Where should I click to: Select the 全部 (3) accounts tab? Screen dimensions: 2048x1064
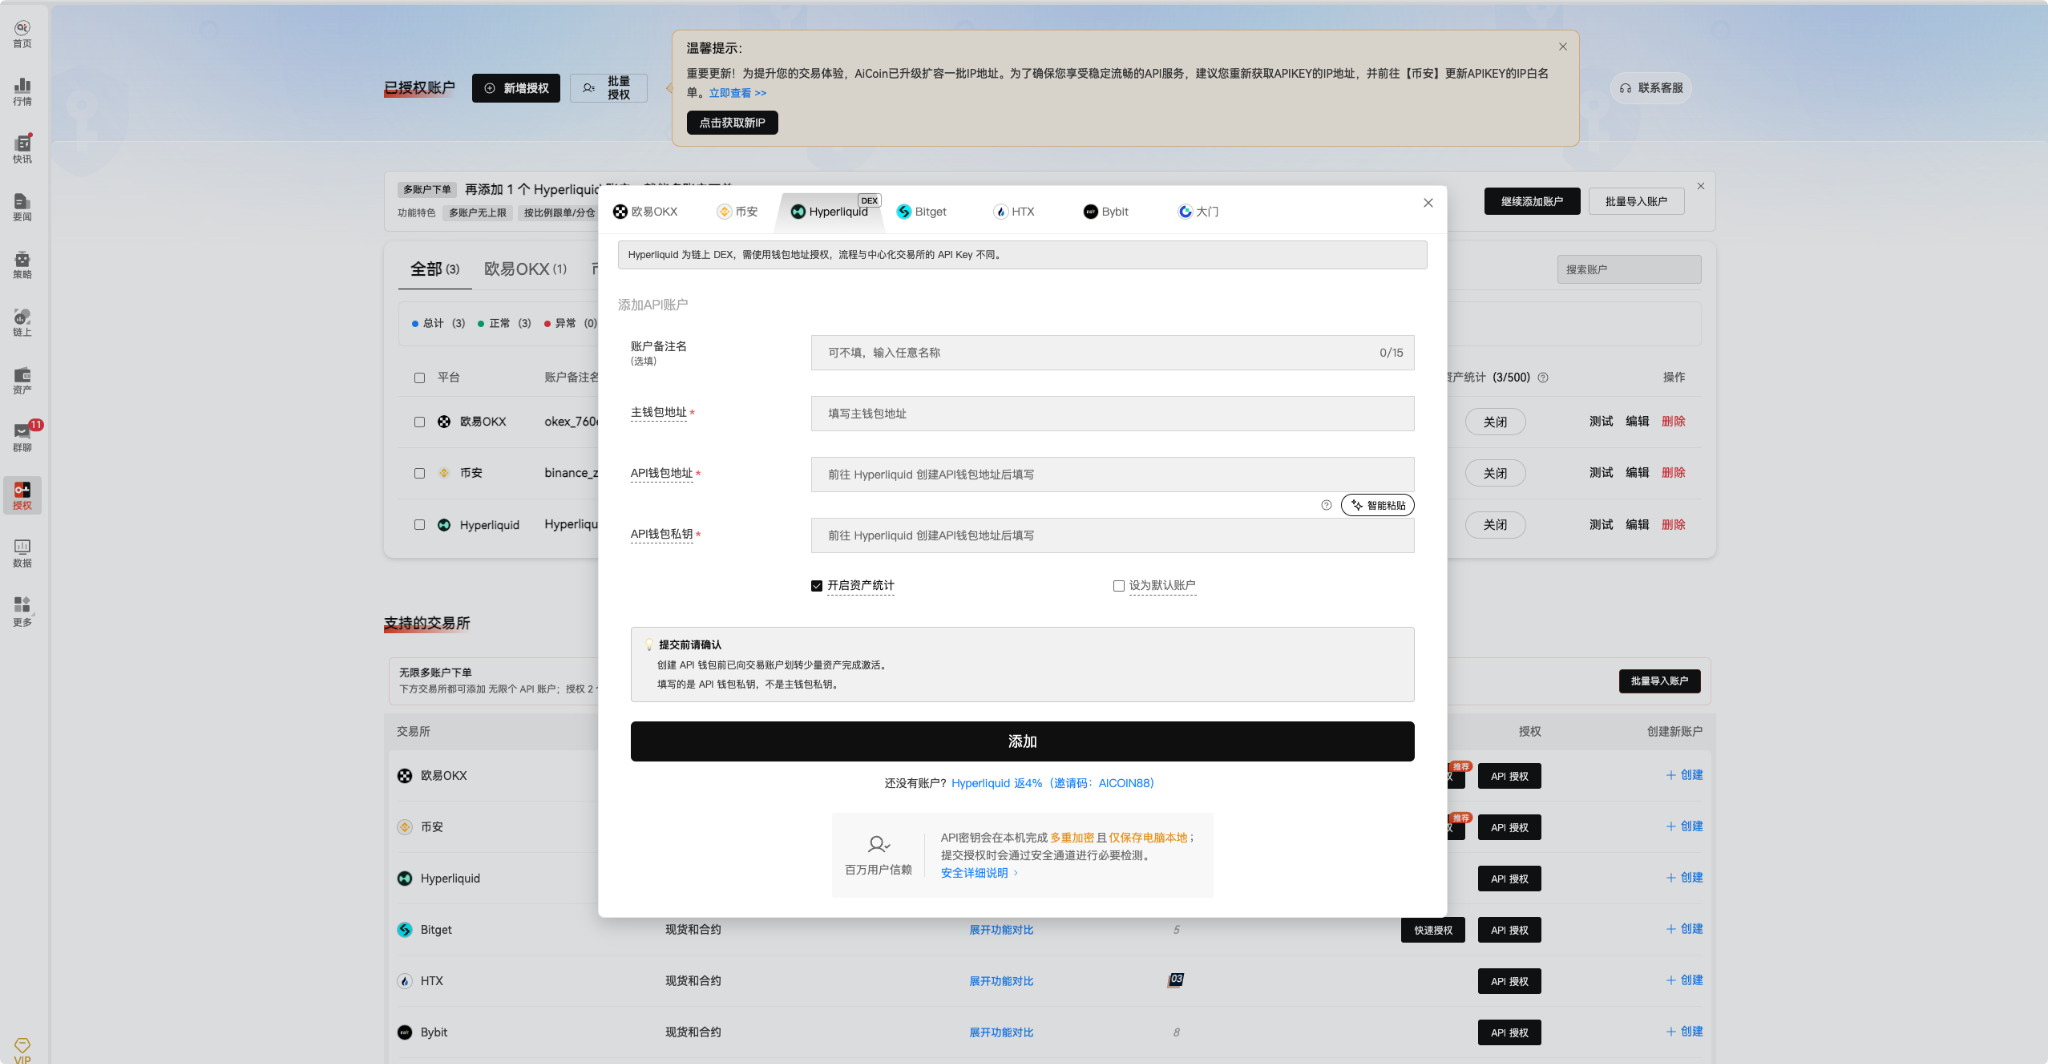pos(435,269)
